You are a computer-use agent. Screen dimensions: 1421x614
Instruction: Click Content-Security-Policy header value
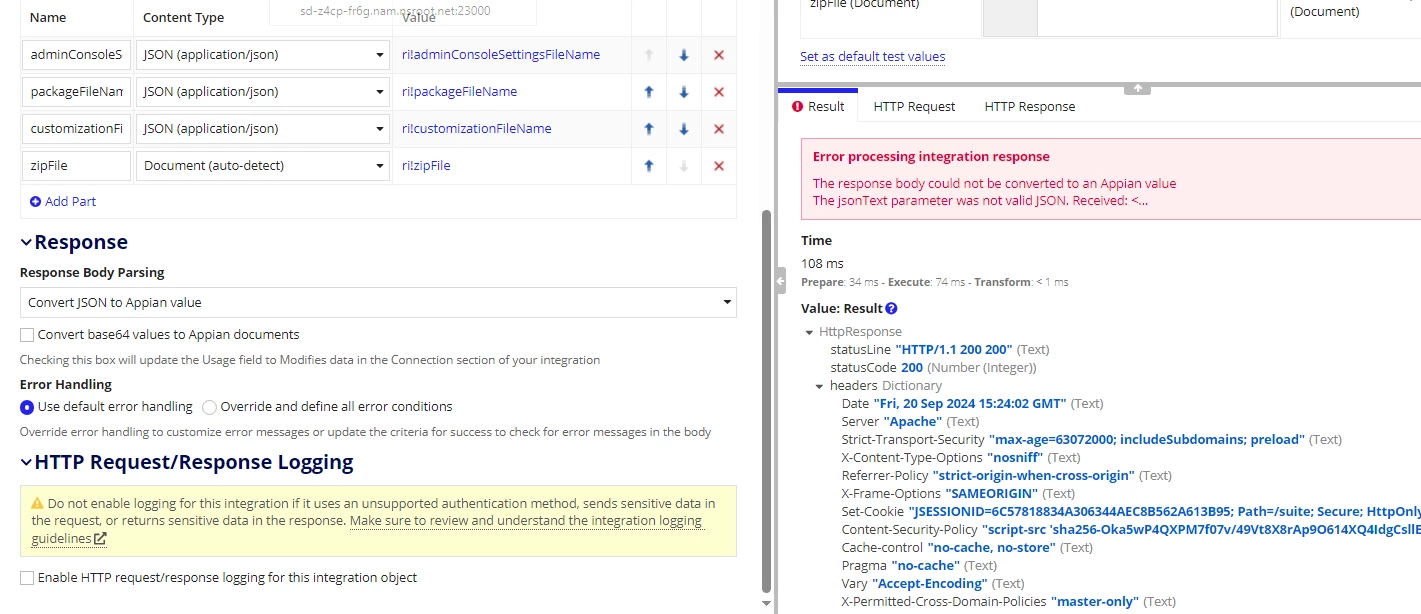click(x=1201, y=530)
